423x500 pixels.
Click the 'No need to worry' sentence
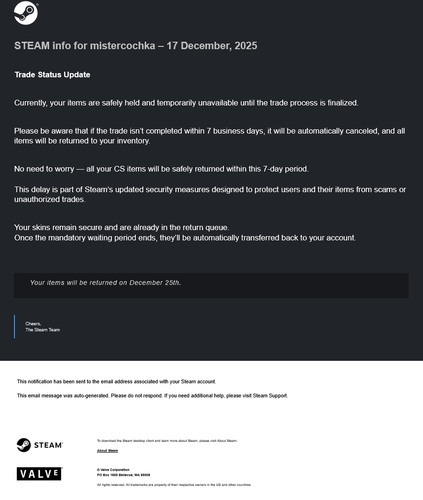click(x=161, y=169)
